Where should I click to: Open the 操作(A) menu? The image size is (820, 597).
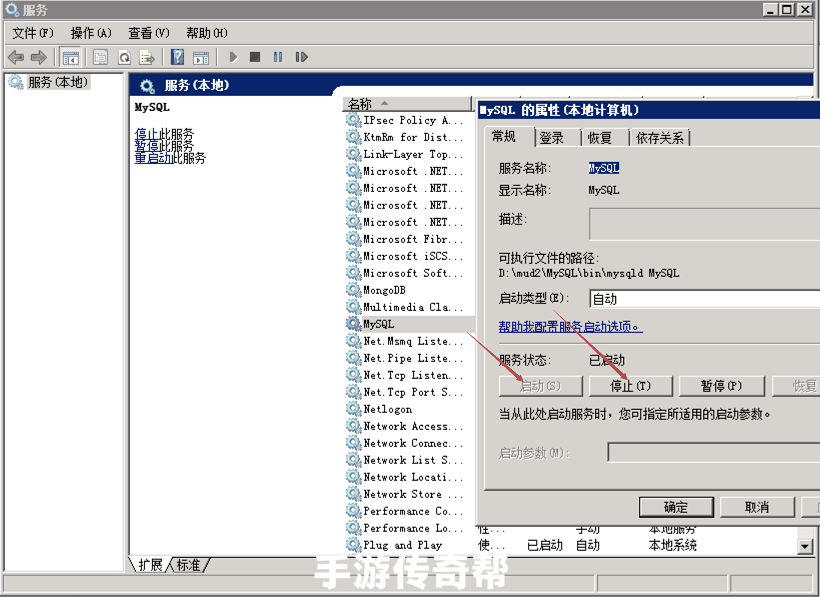tap(91, 33)
